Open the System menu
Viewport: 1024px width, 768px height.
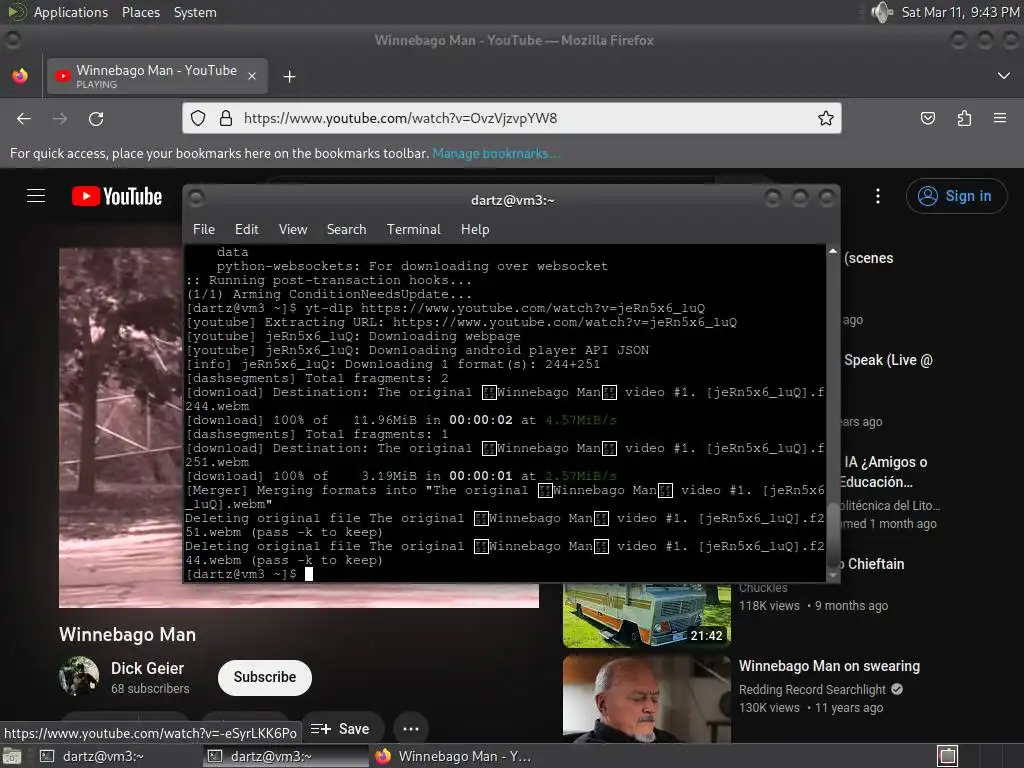(195, 12)
